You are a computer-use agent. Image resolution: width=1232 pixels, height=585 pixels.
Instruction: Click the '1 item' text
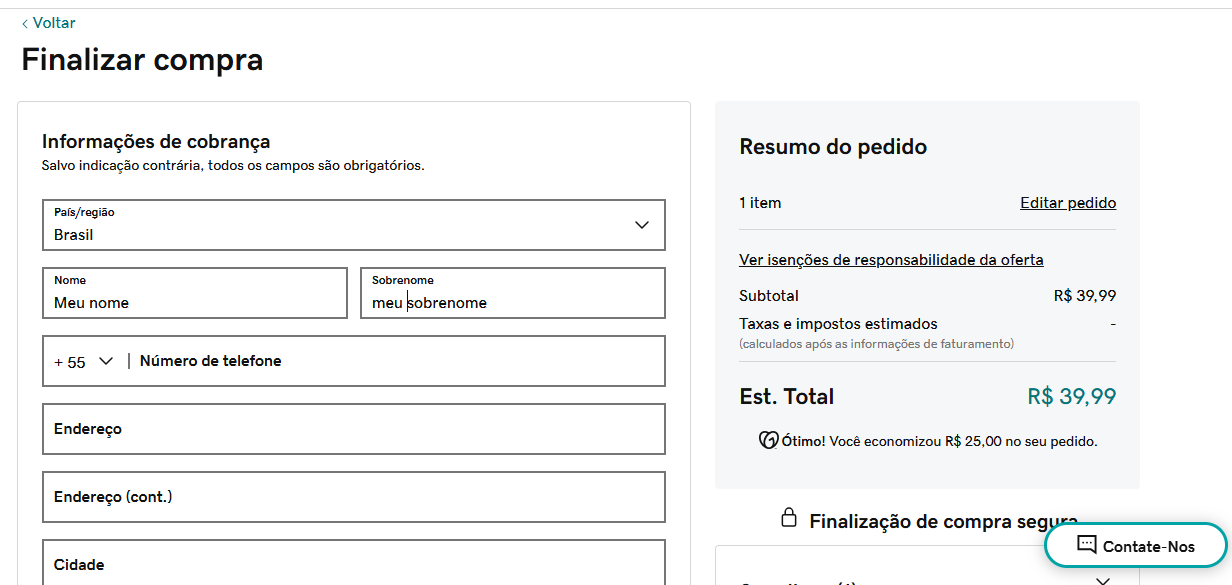pos(760,203)
